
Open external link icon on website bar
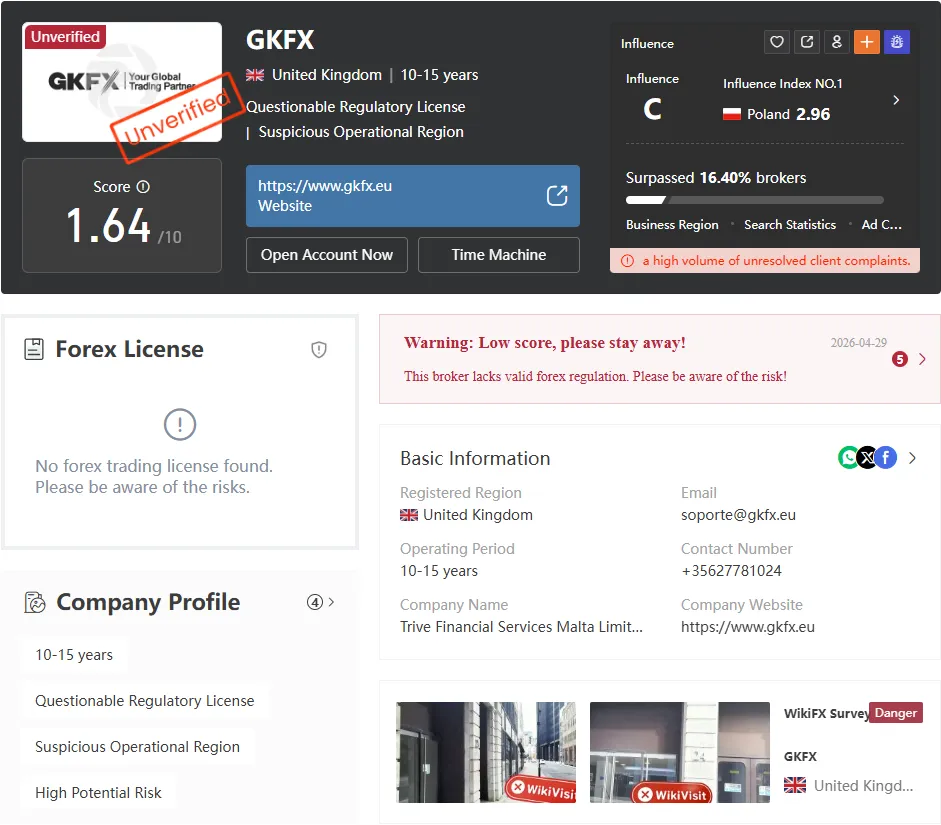click(x=556, y=196)
